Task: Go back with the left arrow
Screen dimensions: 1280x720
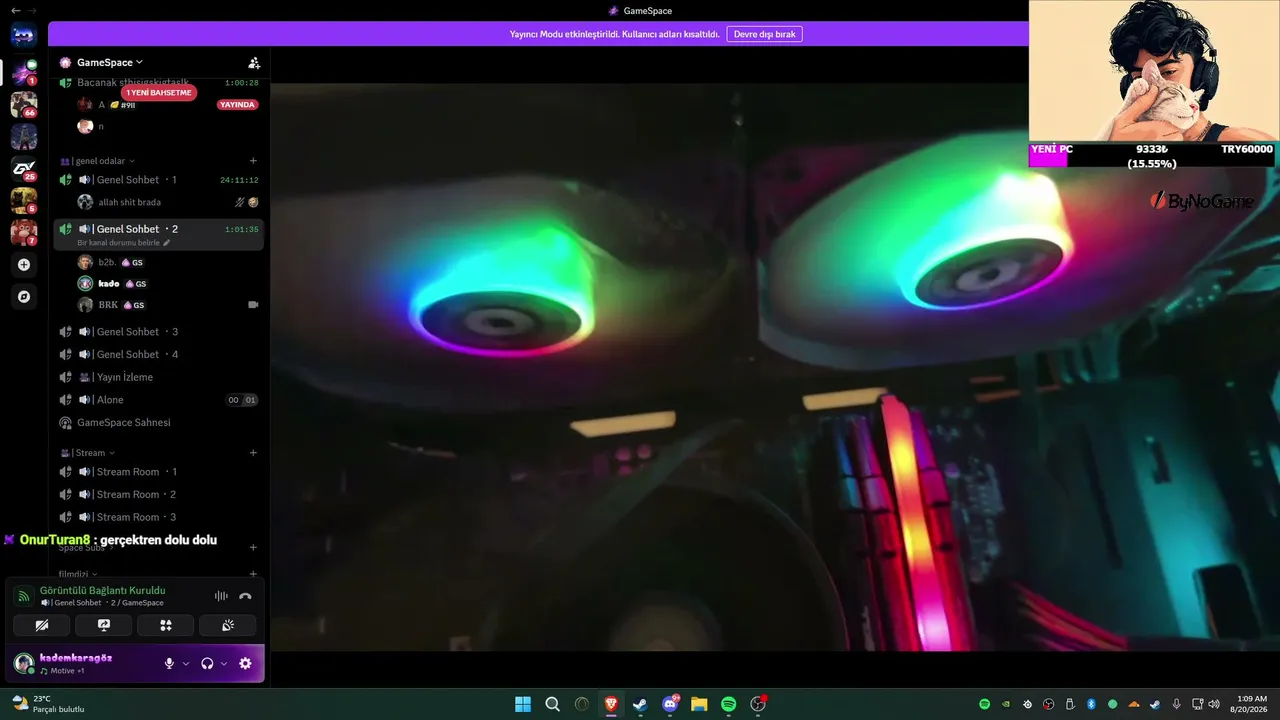Action: 15,10
